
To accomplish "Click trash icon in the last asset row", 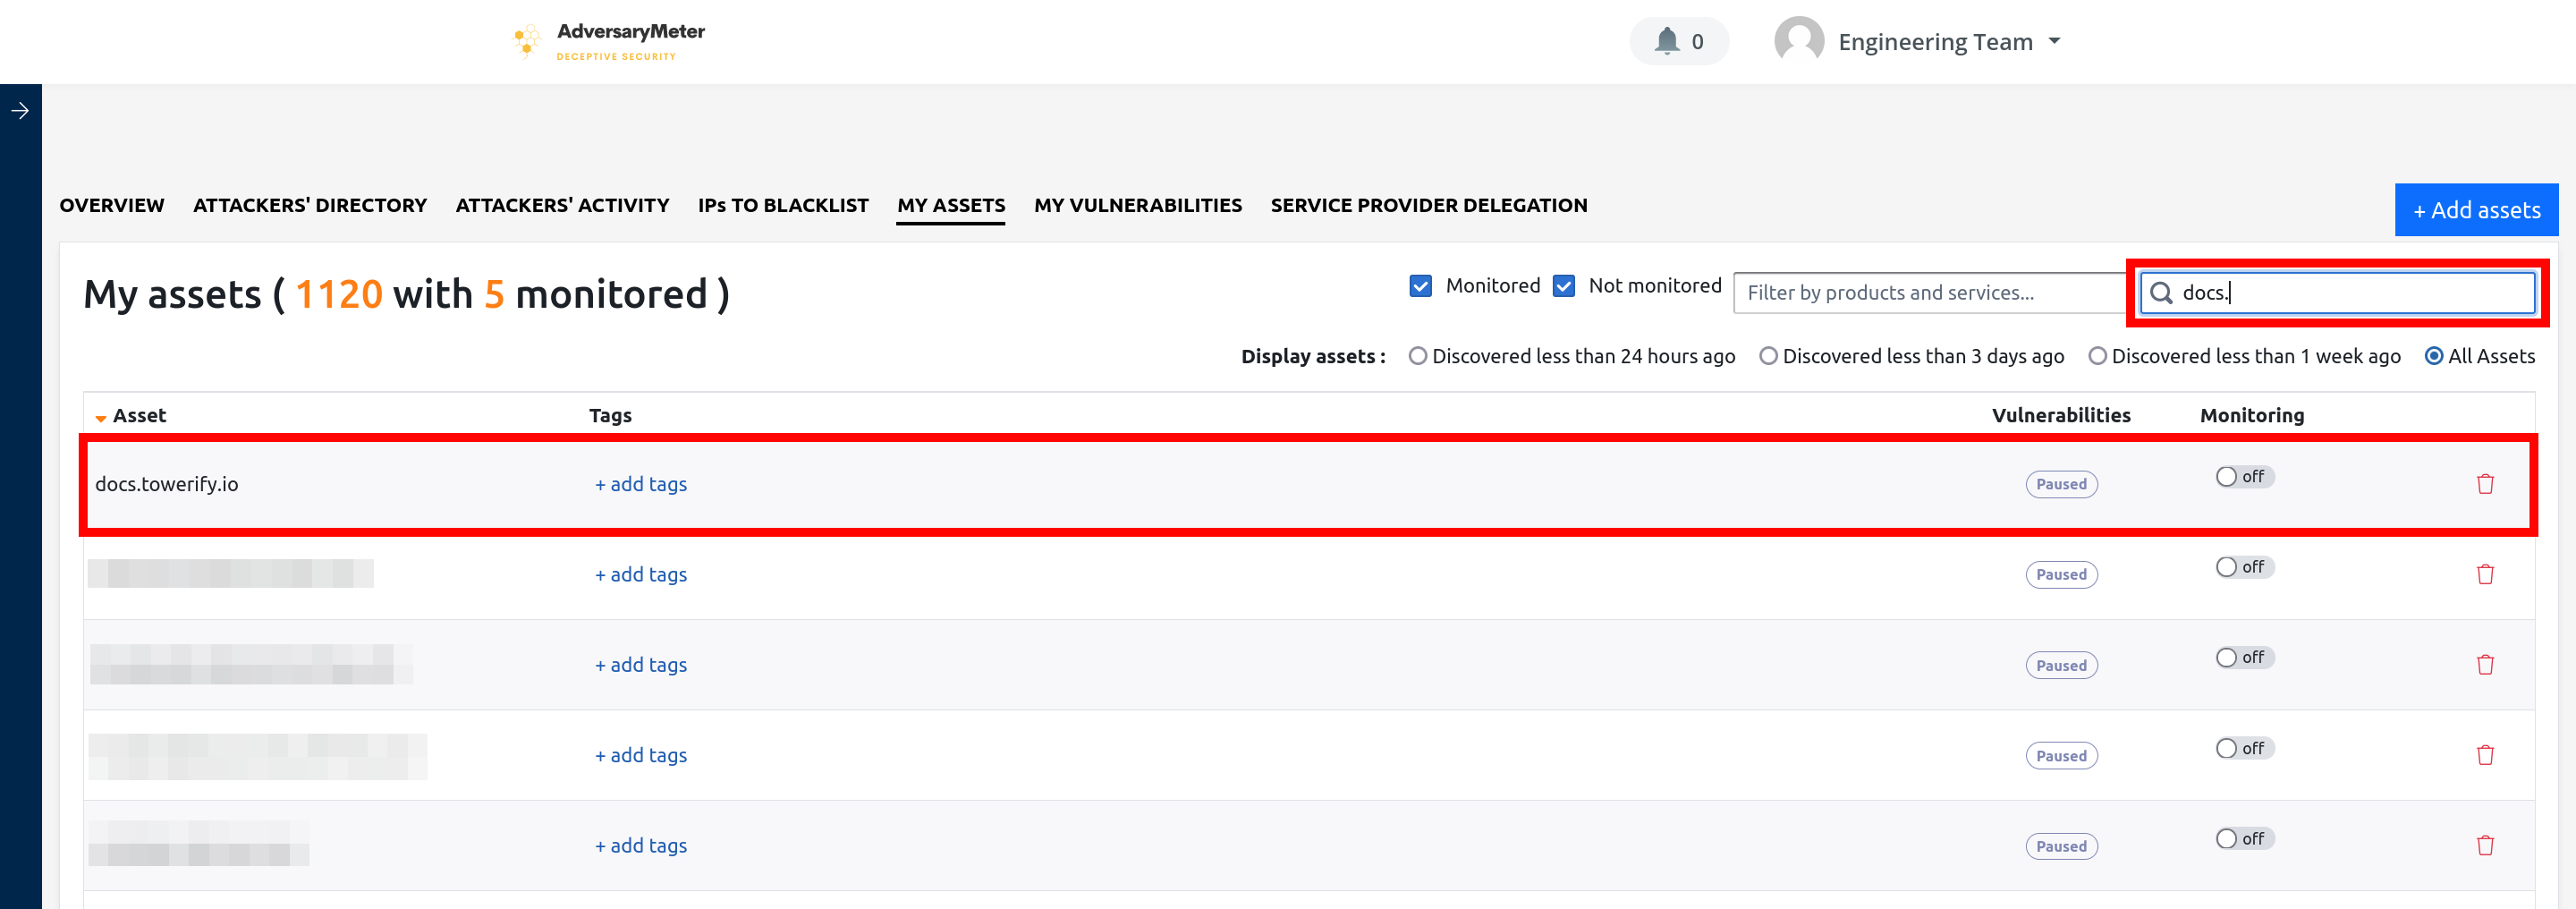I will (2484, 845).
